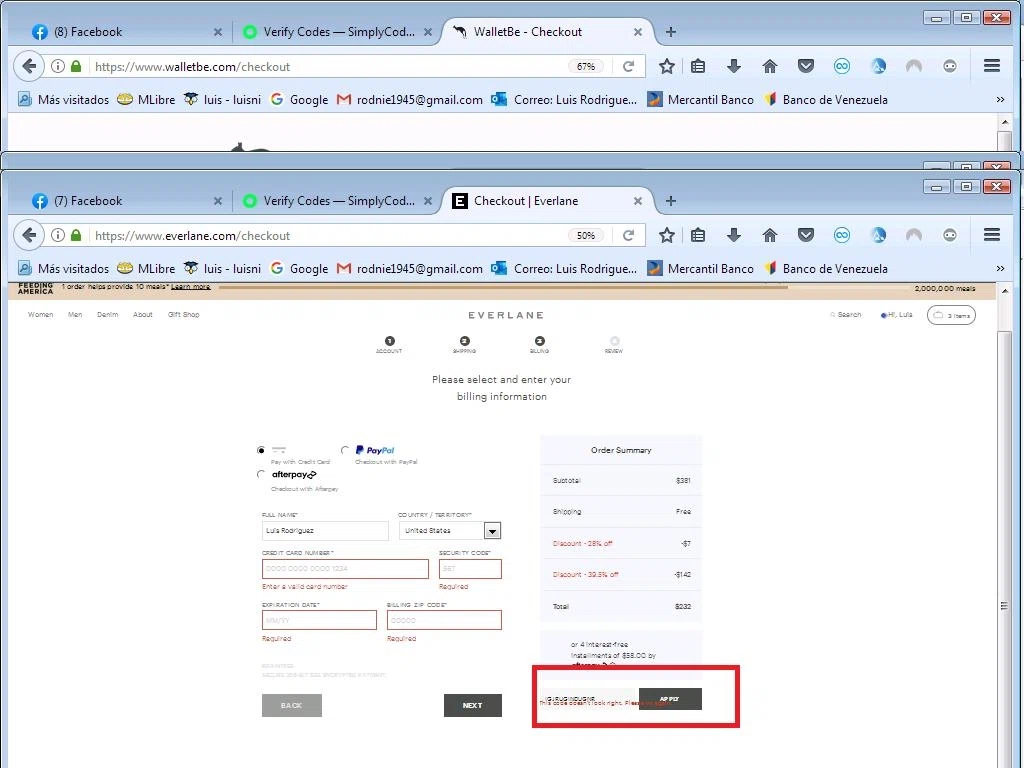Focus Security Code field
The height and width of the screenshot is (768, 1024).
[x=470, y=569]
